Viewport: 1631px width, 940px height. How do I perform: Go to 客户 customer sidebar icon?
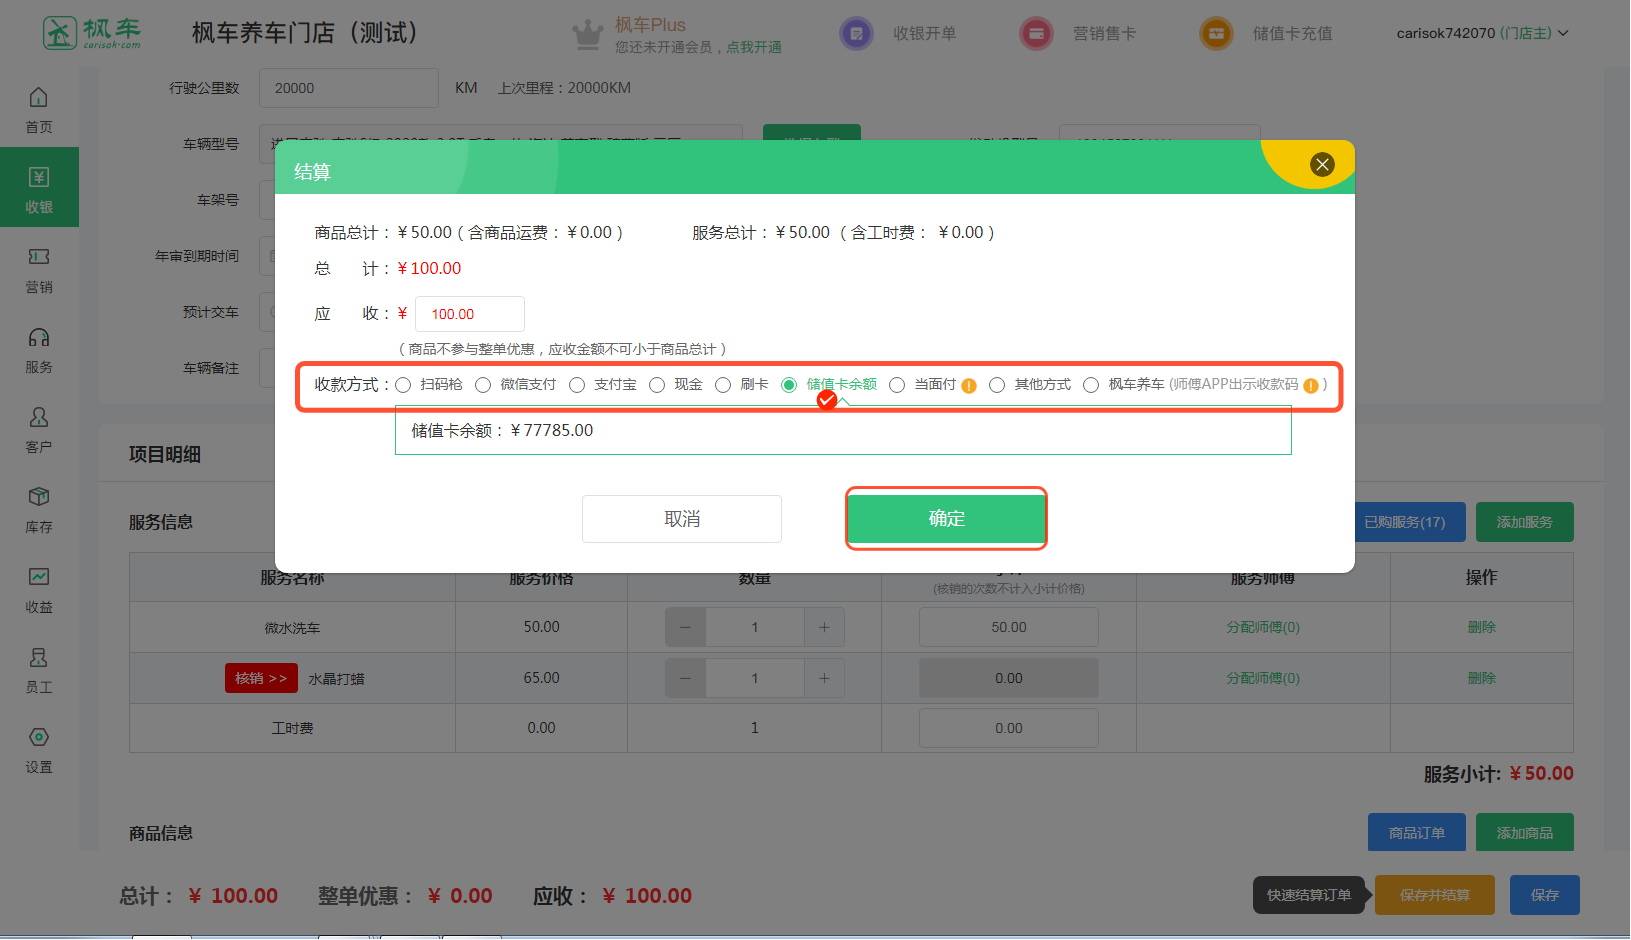click(38, 418)
